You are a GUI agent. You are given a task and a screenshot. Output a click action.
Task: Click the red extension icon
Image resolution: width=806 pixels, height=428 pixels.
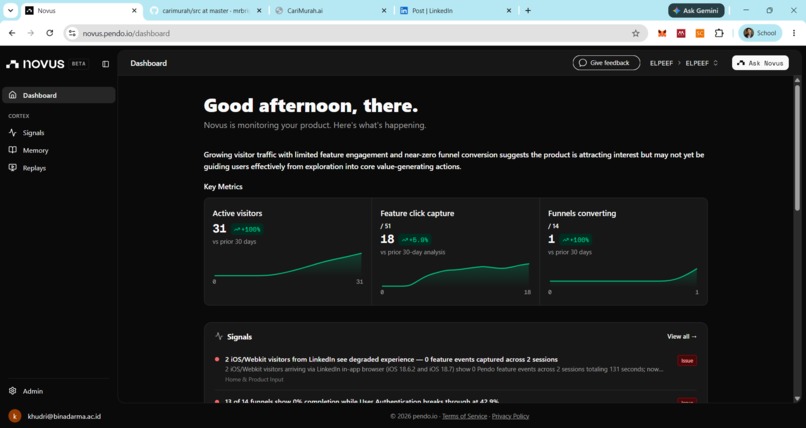pyautogui.click(x=681, y=33)
